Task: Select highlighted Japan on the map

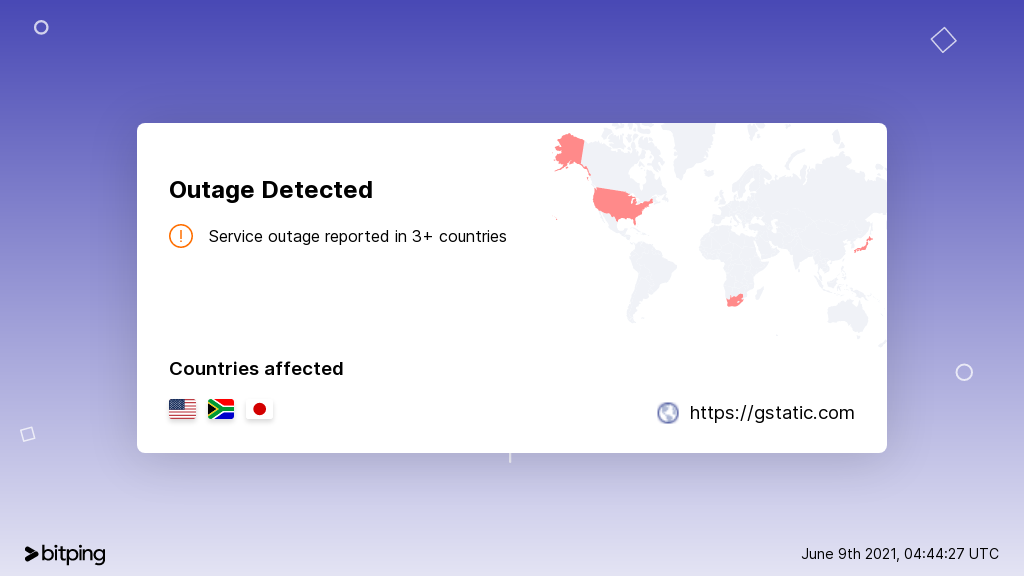Action: click(x=864, y=246)
